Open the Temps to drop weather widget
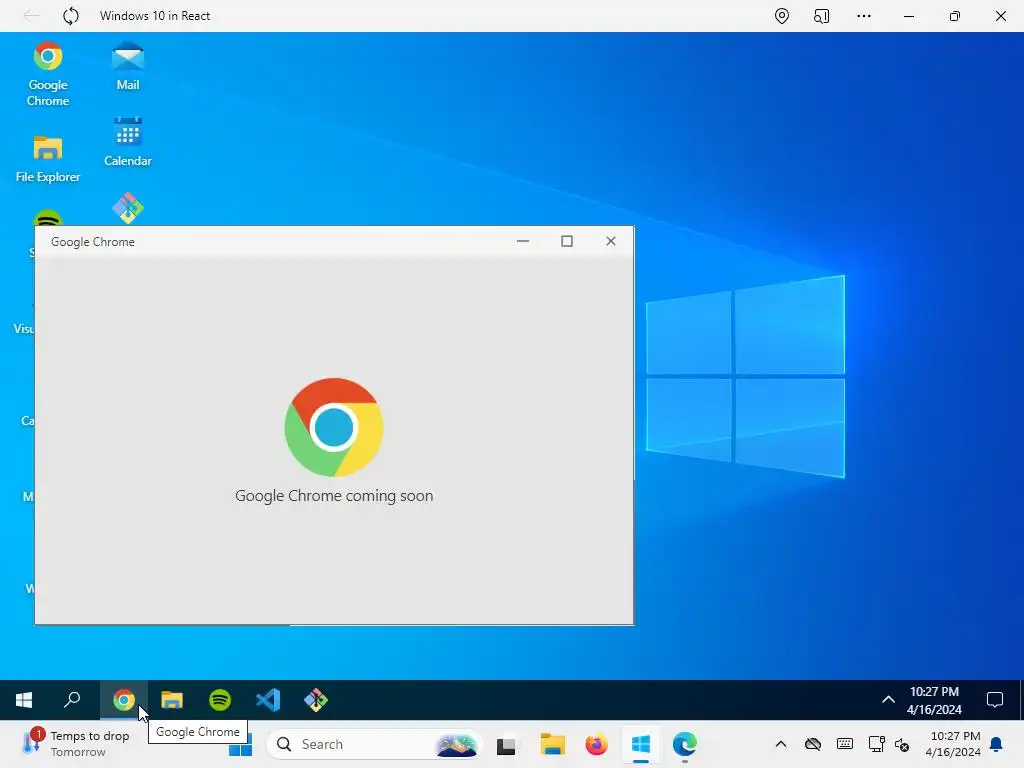 75,744
